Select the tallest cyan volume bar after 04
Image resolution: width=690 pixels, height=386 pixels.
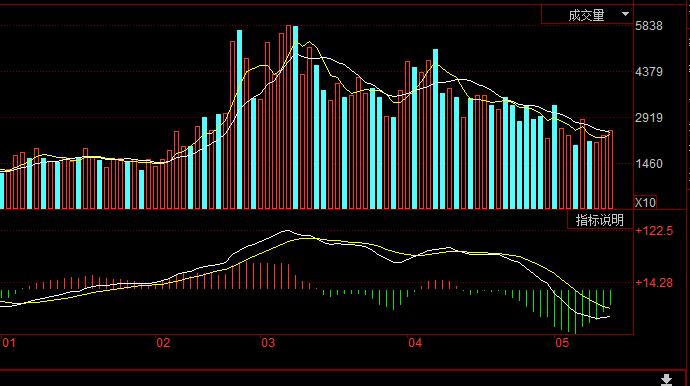click(435, 129)
